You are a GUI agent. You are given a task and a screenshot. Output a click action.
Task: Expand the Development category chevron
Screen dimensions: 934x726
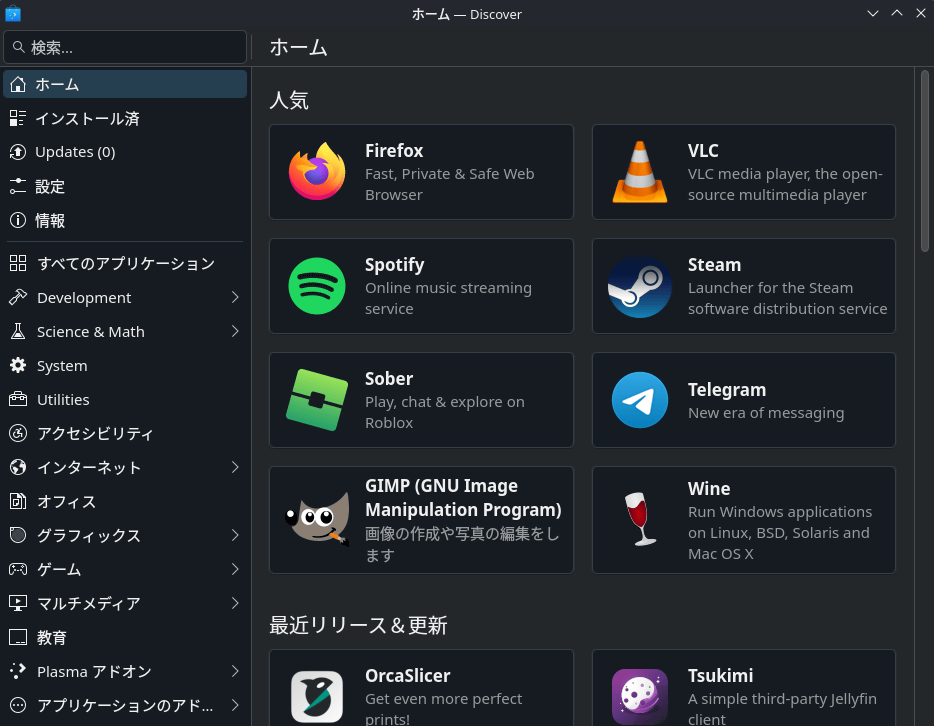coord(235,297)
